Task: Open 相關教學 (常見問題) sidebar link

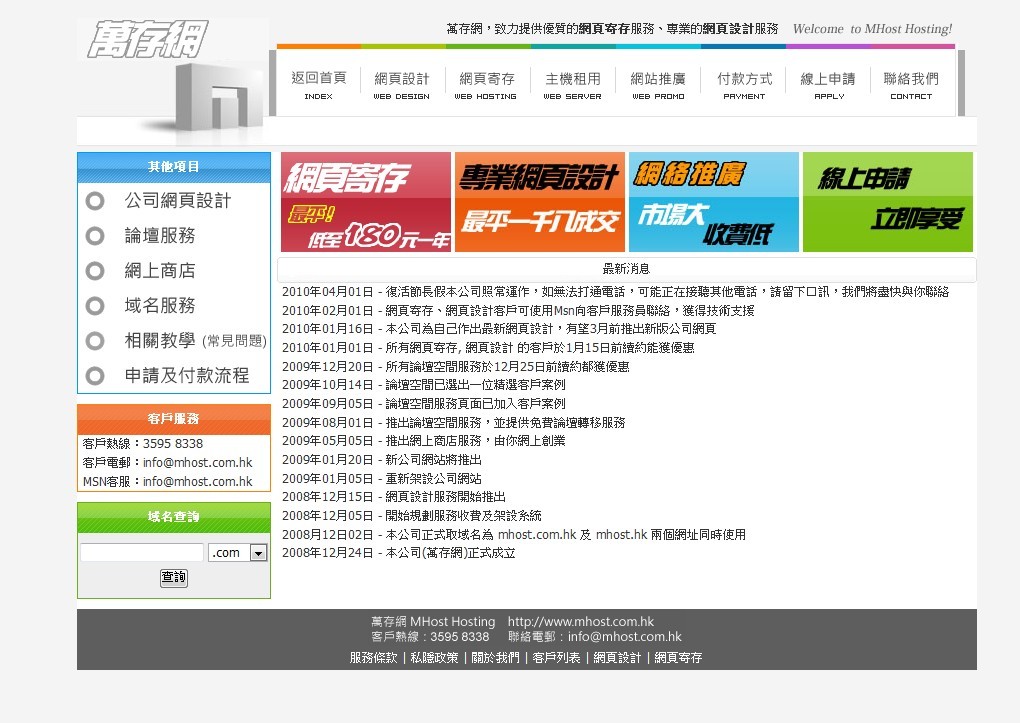Action: [x=195, y=341]
